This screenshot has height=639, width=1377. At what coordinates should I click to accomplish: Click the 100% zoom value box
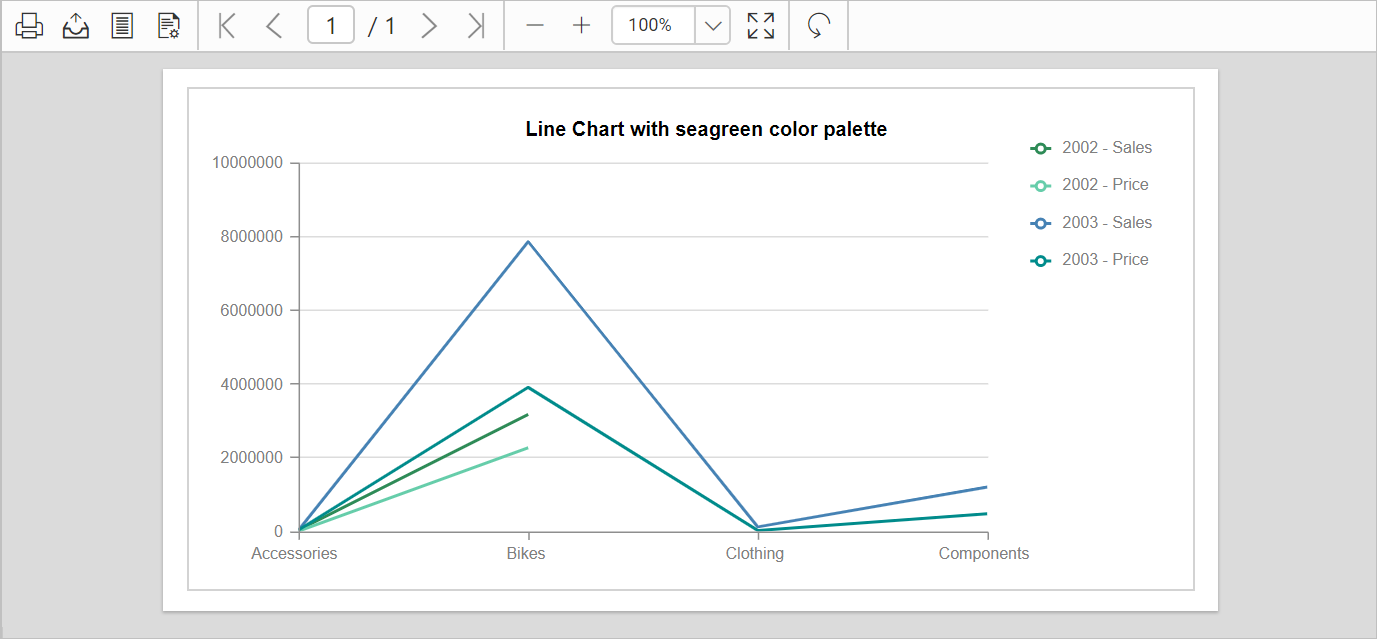pos(653,26)
